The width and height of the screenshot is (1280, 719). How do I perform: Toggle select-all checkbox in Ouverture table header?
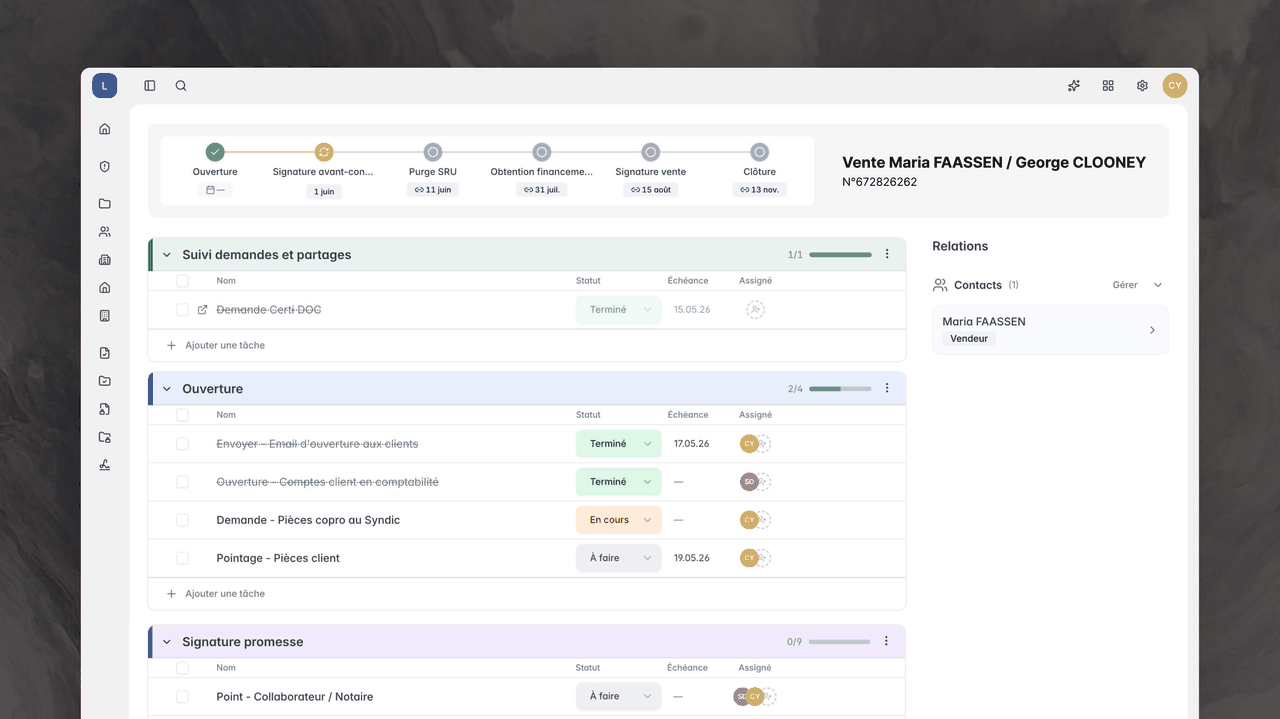click(182, 415)
